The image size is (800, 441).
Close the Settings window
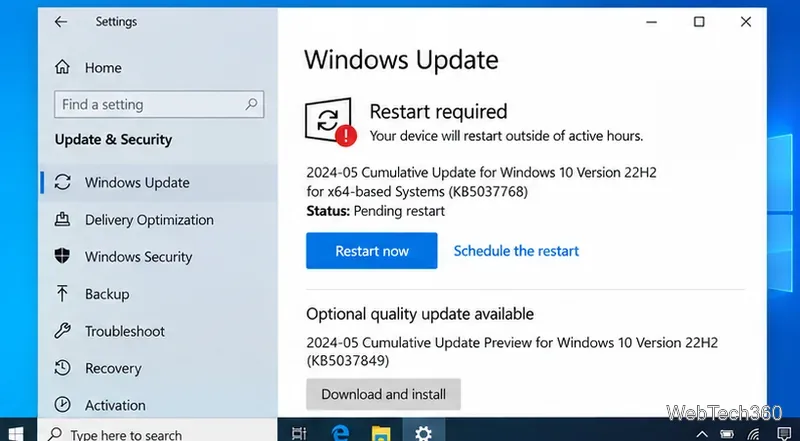click(x=746, y=21)
